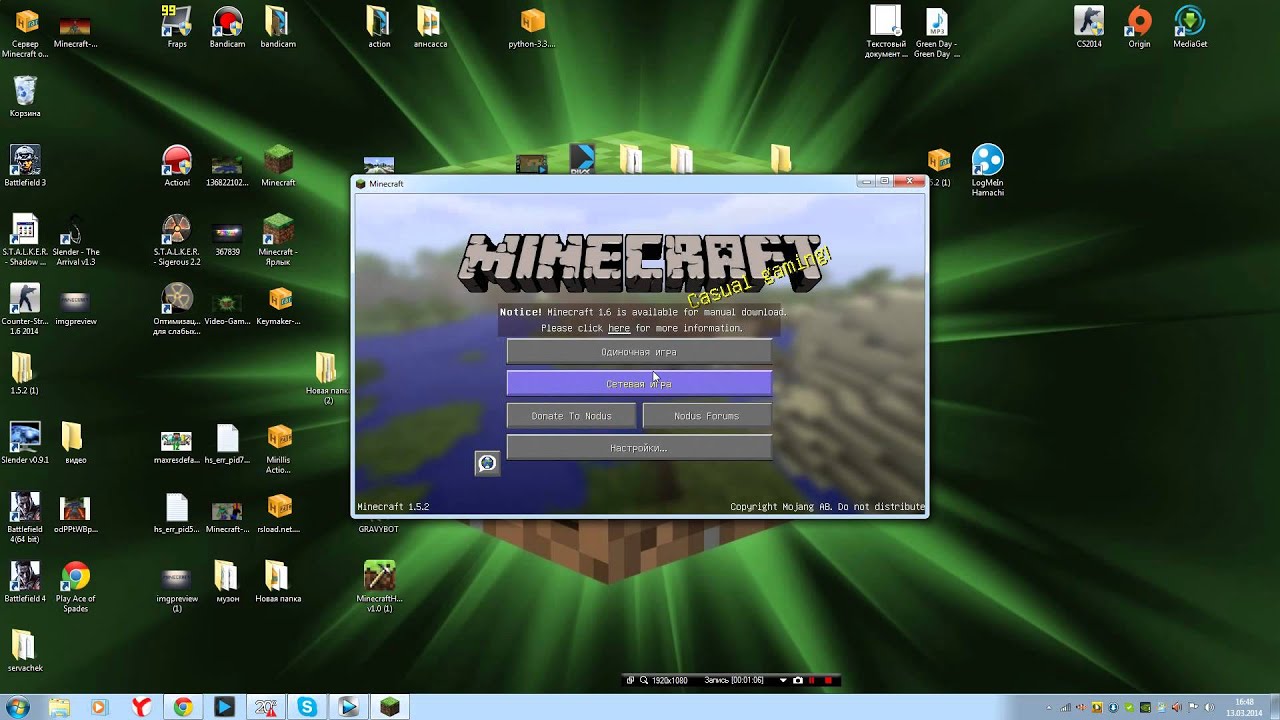
Task: Select the servachek folder icon
Action: pos(25,650)
